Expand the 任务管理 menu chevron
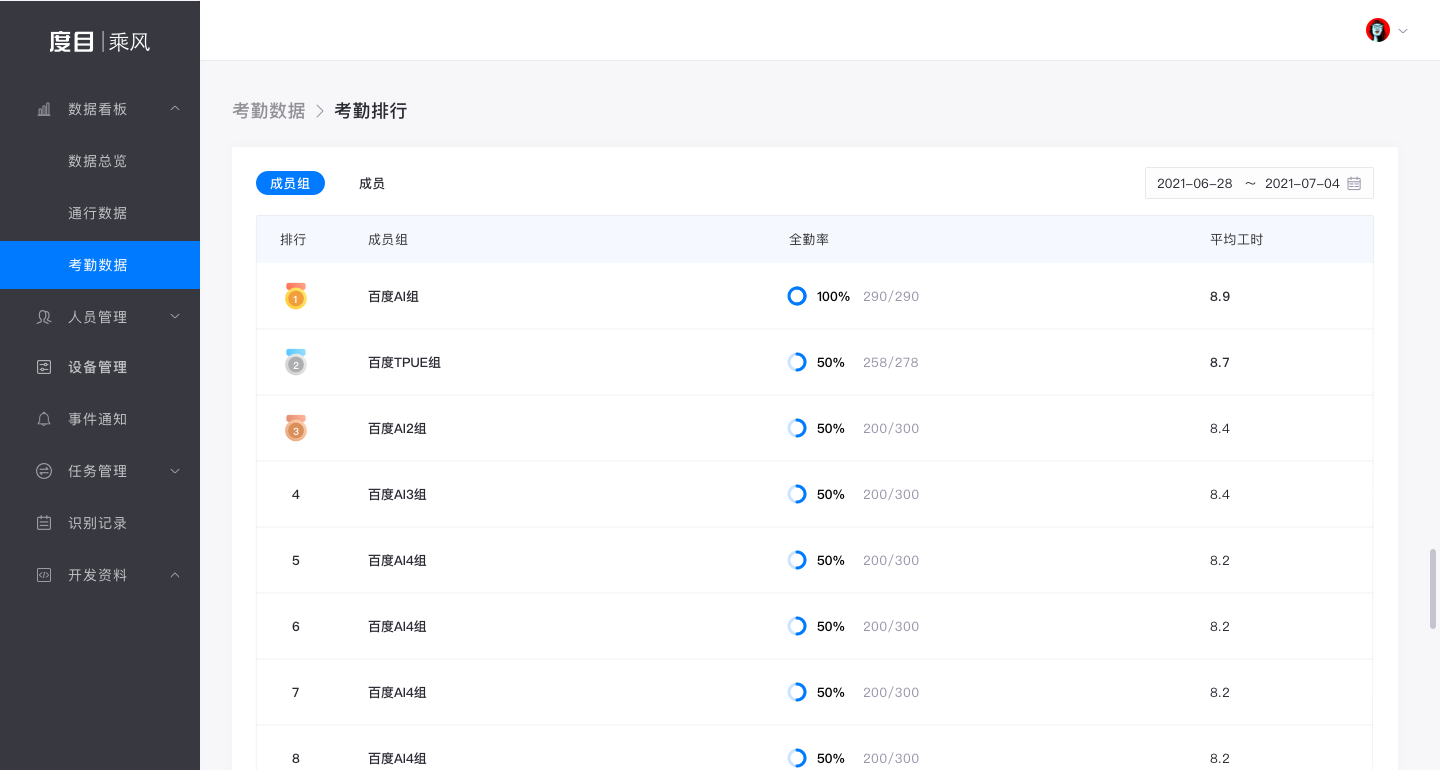1440x770 pixels. click(175, 471)
